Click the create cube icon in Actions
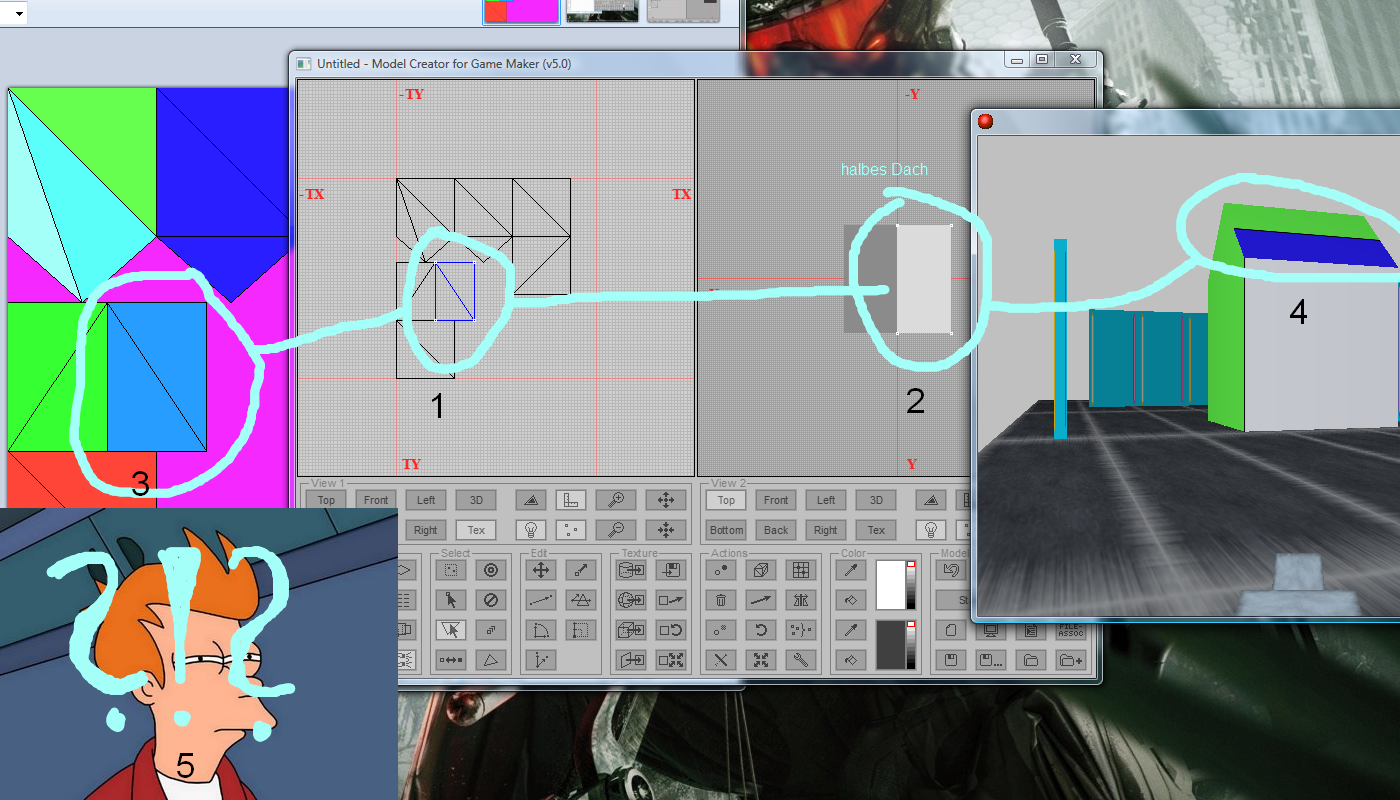 click(x=760, y=570)
